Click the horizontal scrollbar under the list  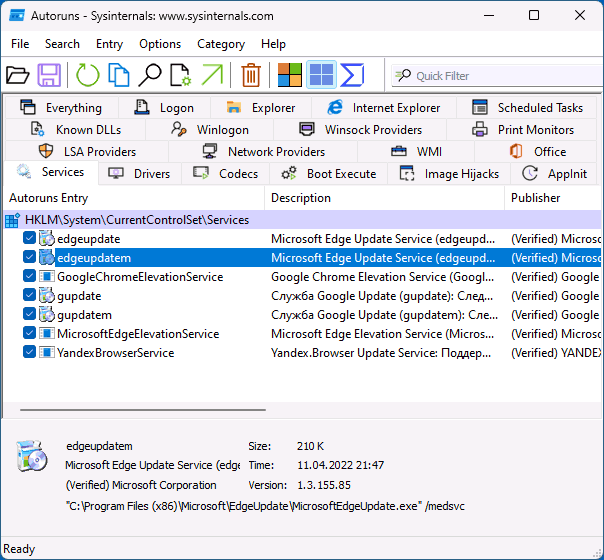[x=143, y=410]
